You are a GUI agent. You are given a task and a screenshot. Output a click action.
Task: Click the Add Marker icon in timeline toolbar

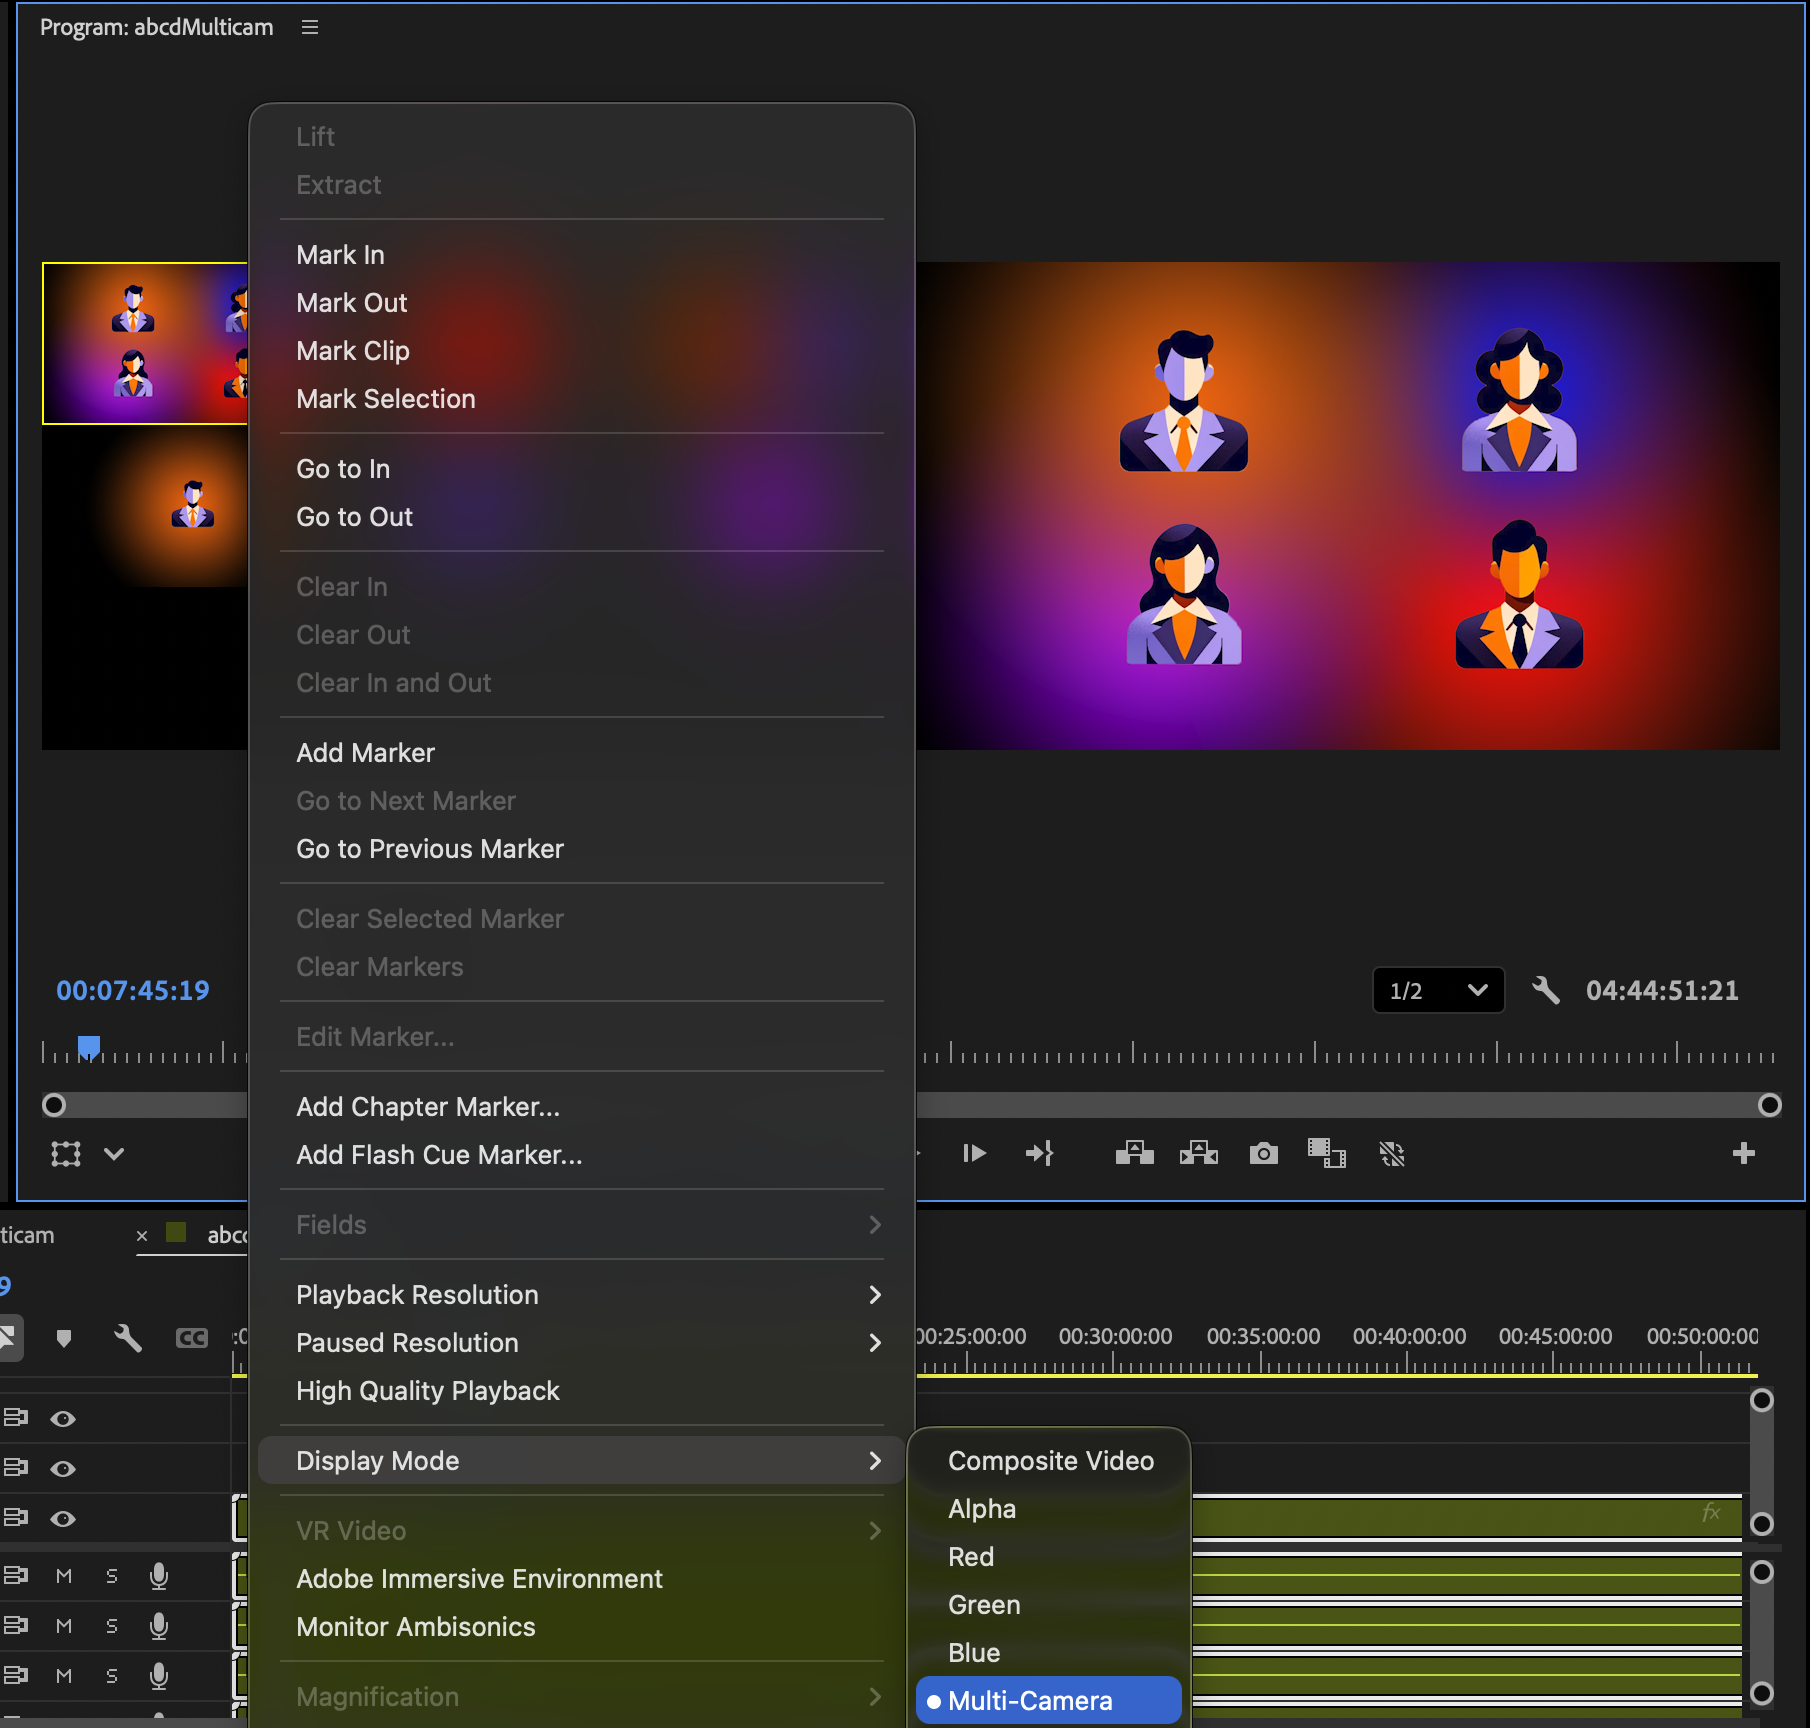(64, 1338)
